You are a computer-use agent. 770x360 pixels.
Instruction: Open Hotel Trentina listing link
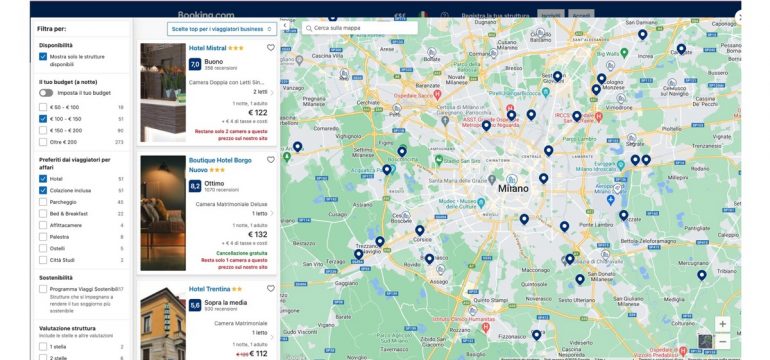point(209,289)
